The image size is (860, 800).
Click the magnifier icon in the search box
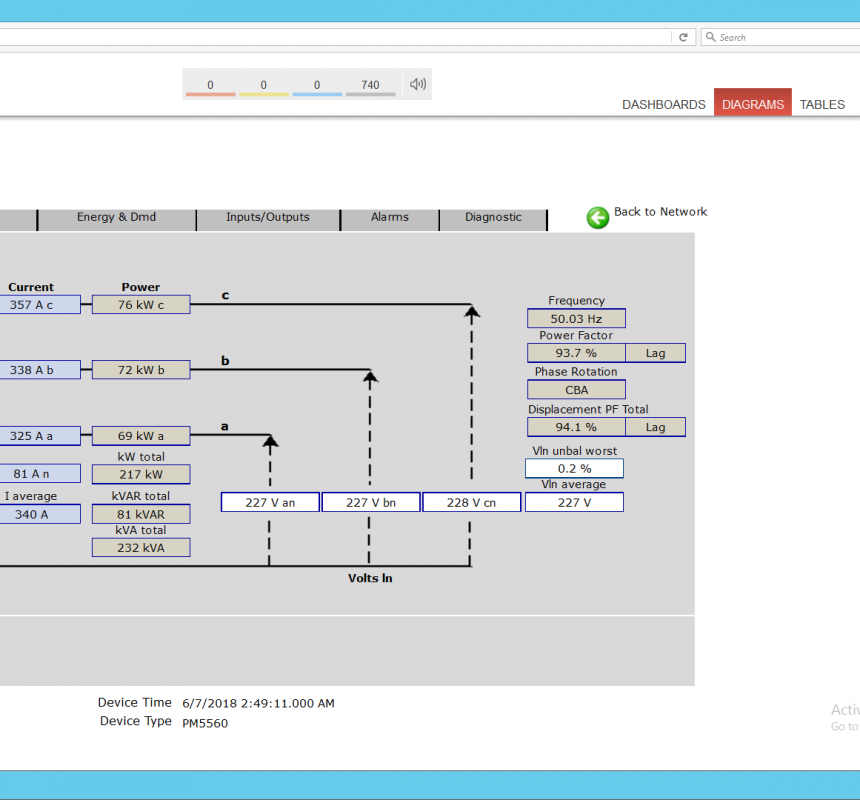click(x=710, y=37)
